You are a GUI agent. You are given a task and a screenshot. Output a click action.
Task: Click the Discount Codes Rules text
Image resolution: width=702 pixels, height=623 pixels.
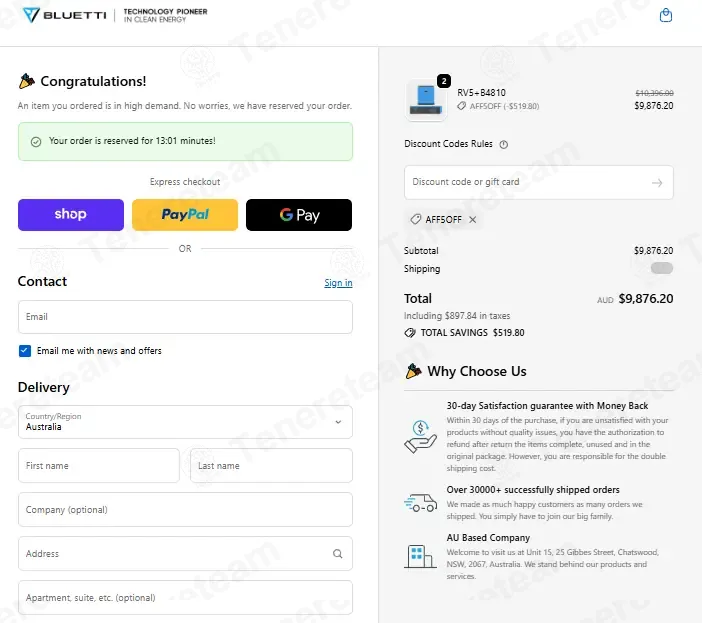tap(448, 144)
